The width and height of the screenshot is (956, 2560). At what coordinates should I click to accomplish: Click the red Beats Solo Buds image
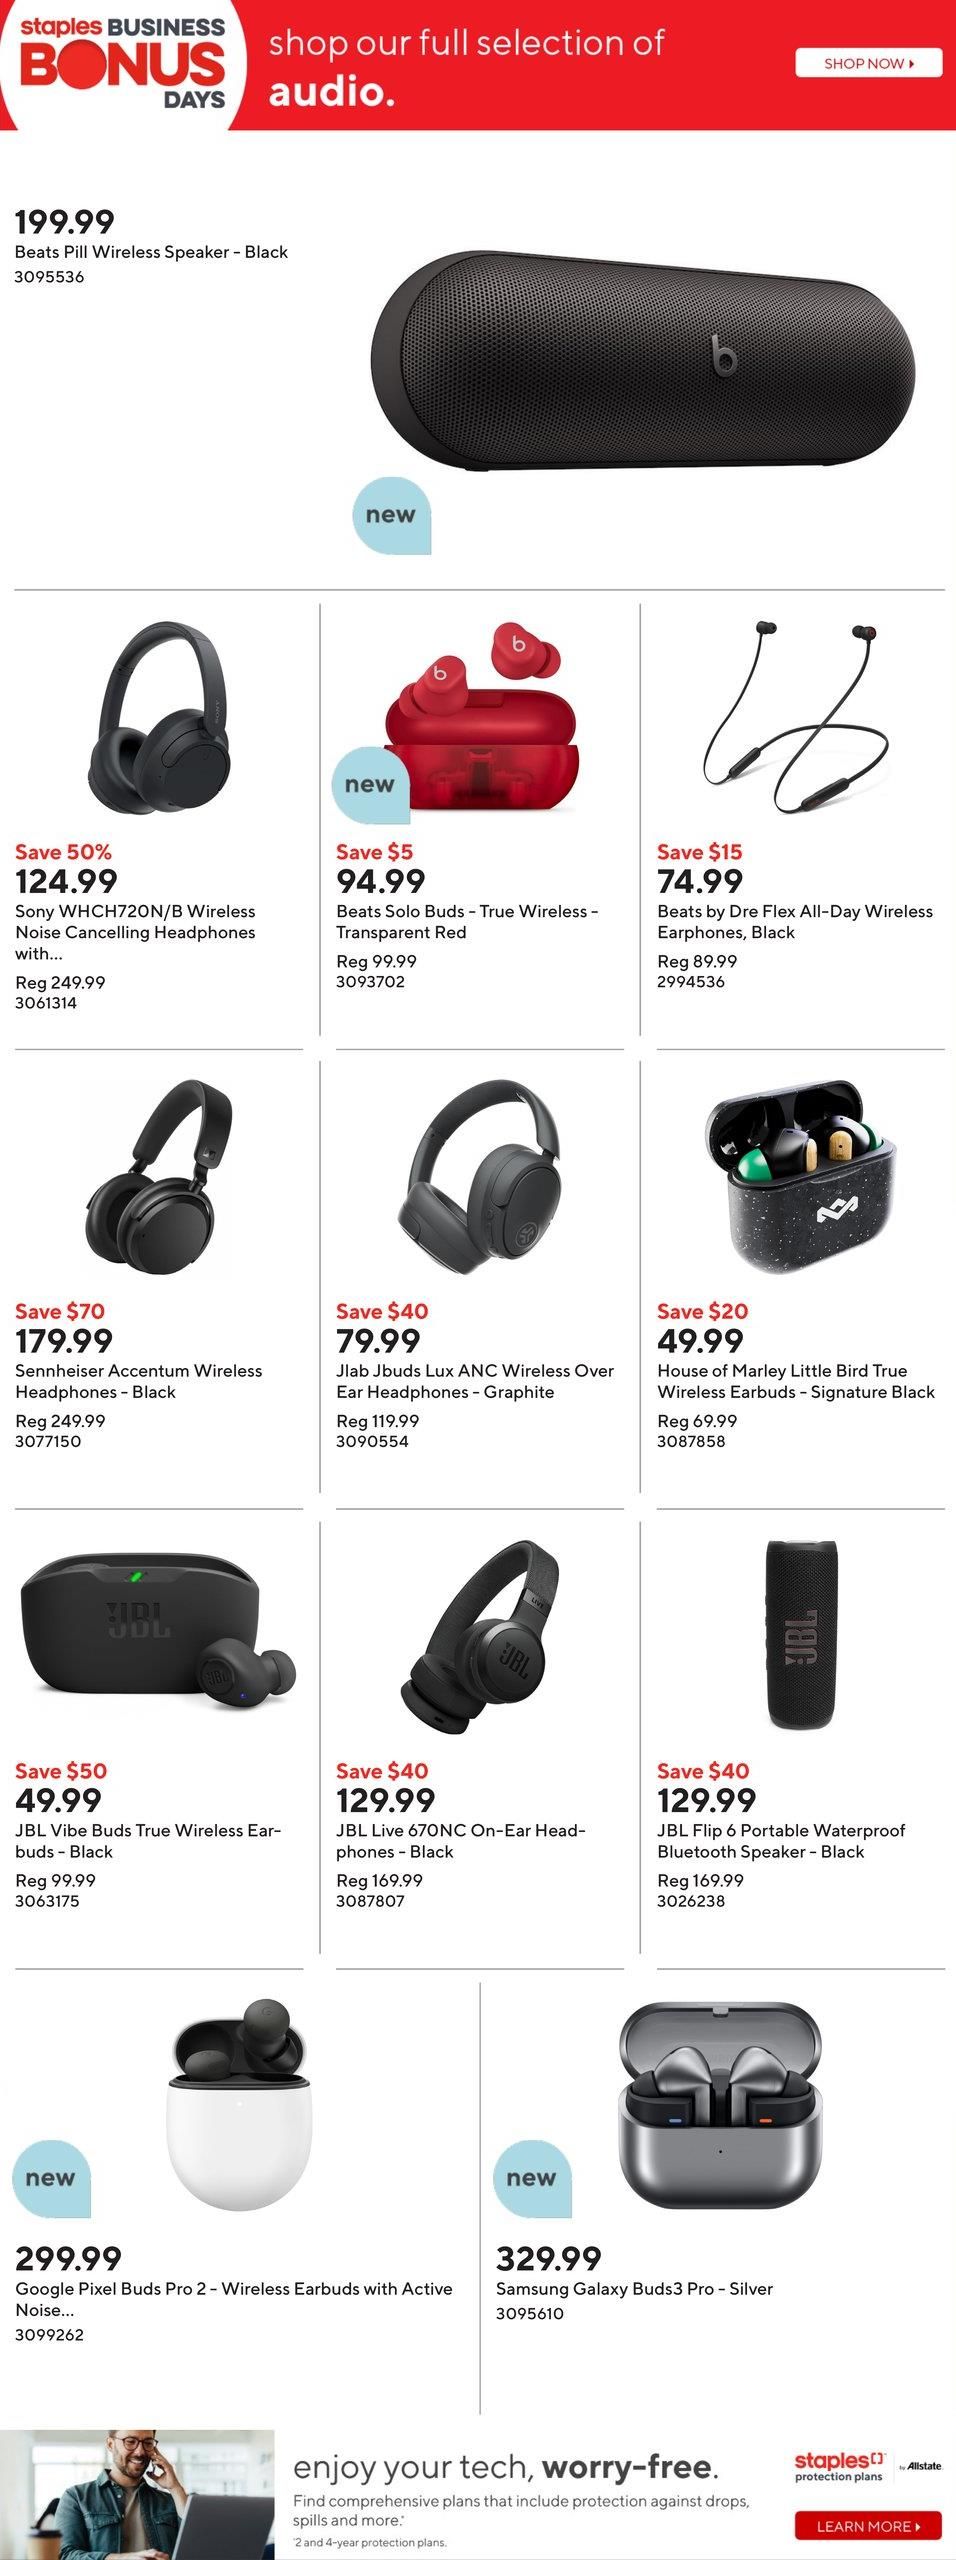coord(481,716)
